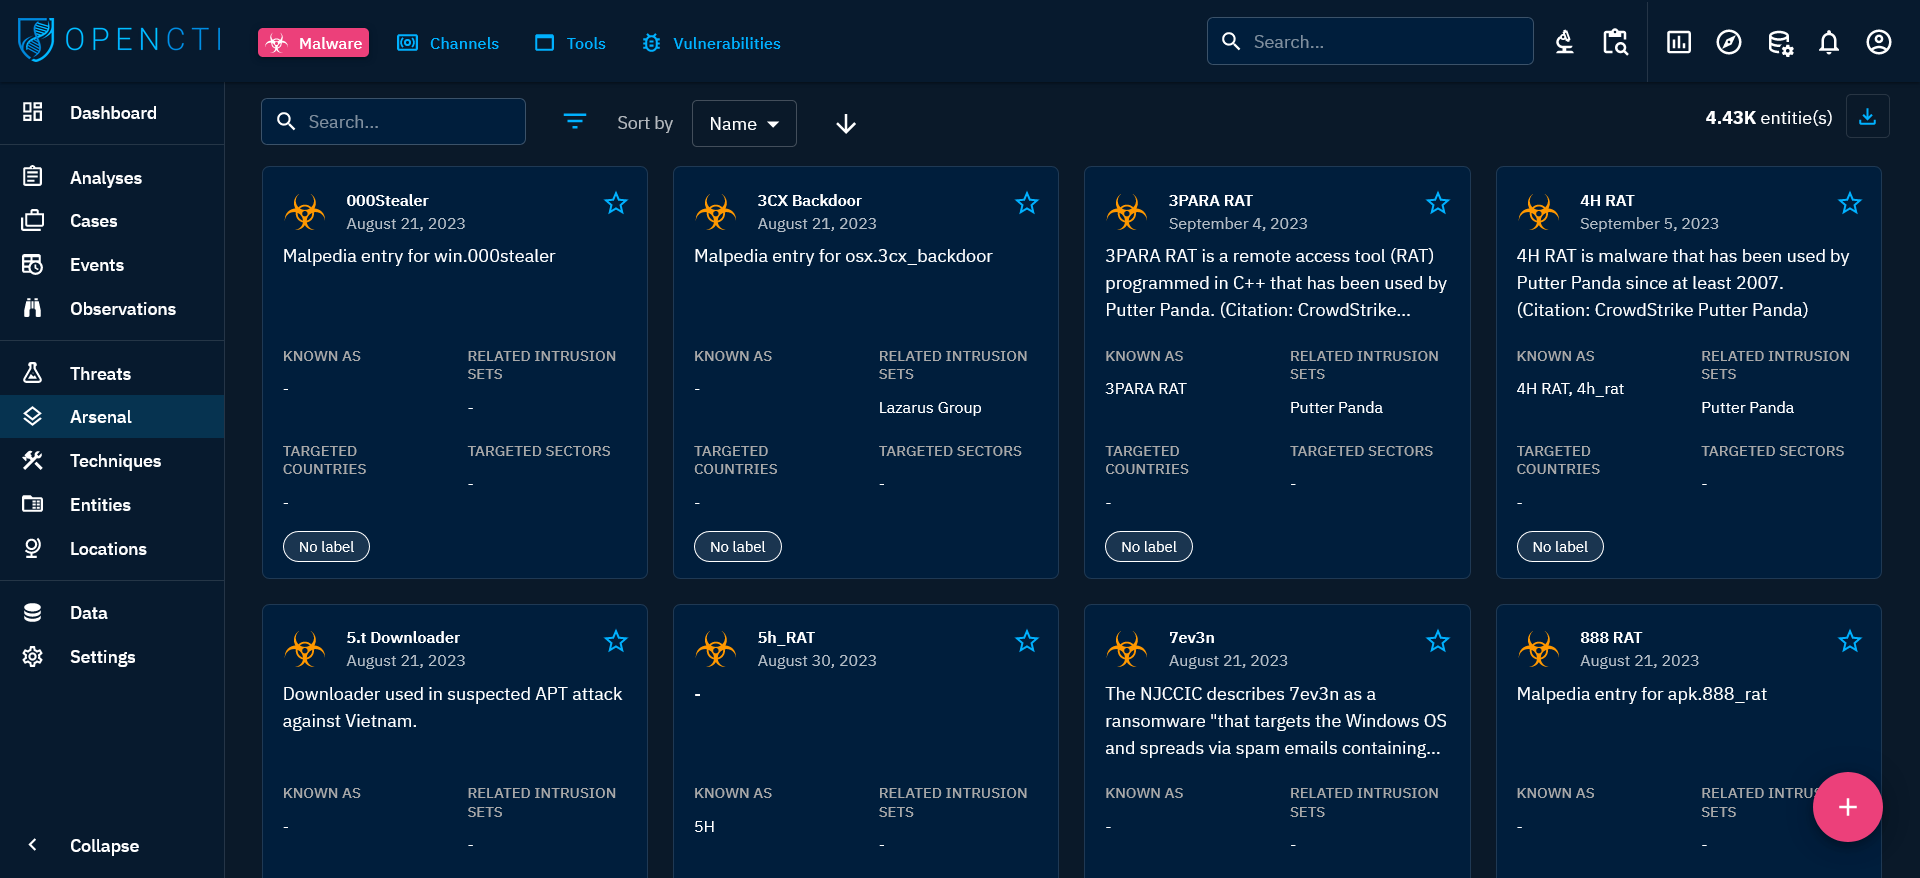1920x878 pixels.
Task: Switch to the Channels tab
Action: tap(448, 43)
